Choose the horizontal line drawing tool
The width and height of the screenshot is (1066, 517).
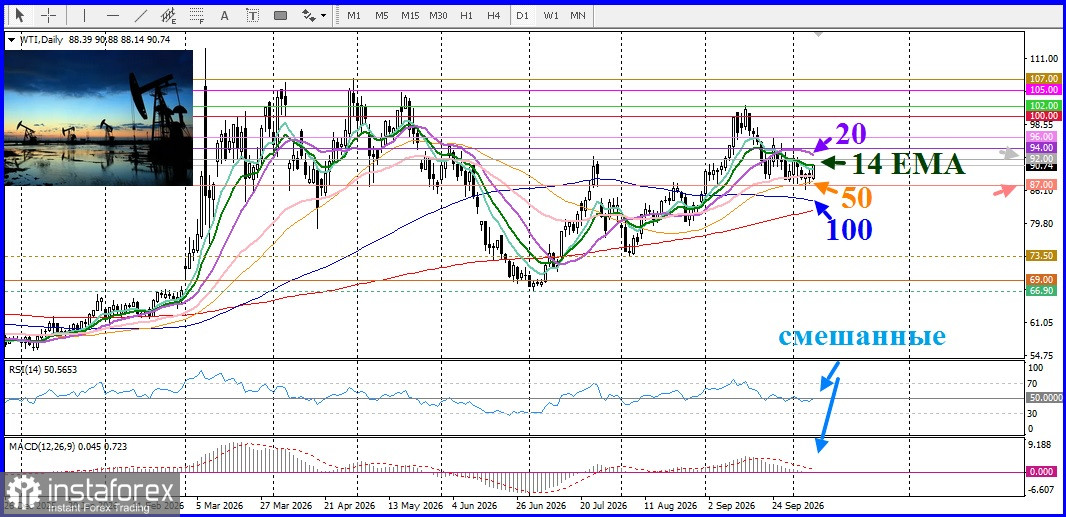[x=113, y=15]
